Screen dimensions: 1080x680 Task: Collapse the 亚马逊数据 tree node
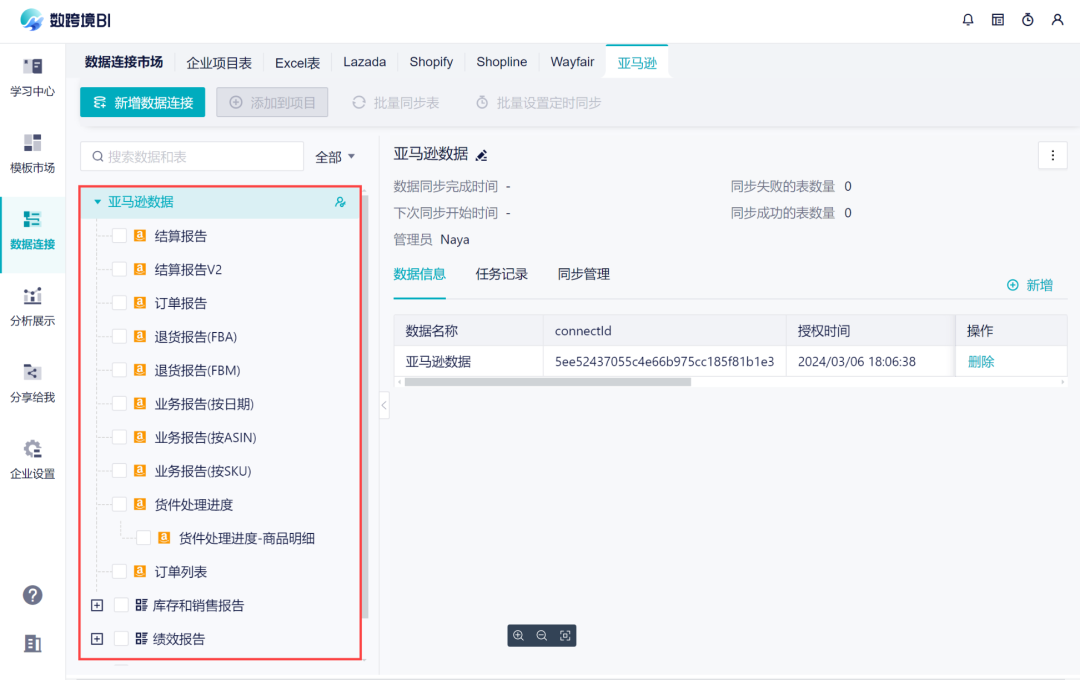click(97, 202)
